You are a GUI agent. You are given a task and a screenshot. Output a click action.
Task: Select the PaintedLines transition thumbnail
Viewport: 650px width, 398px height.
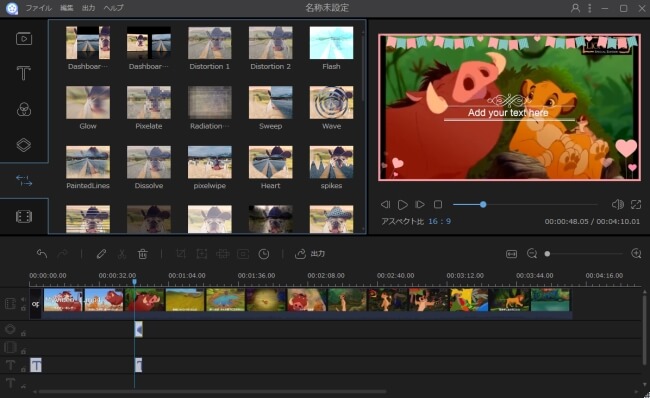[x=88, y=163]
